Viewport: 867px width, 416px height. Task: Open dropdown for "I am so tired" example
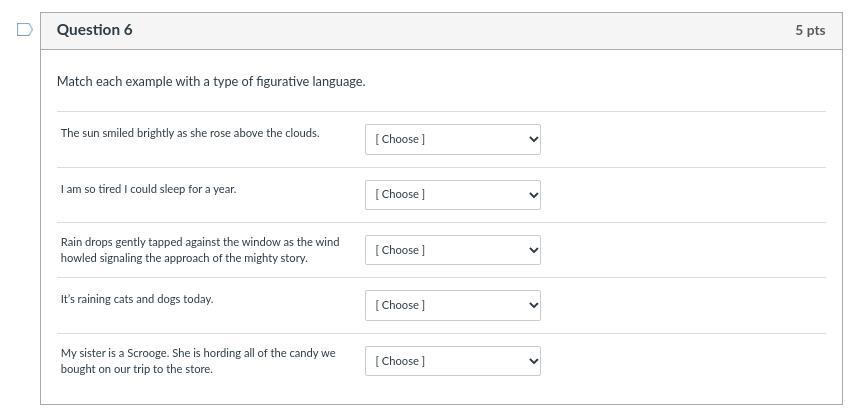452,195
